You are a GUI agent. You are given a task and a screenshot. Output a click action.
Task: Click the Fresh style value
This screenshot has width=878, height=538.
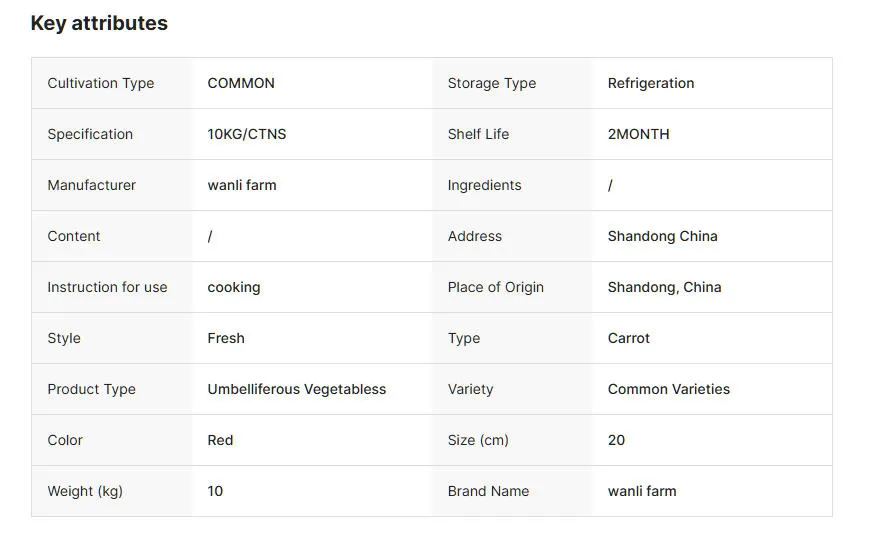click(226, 338)
